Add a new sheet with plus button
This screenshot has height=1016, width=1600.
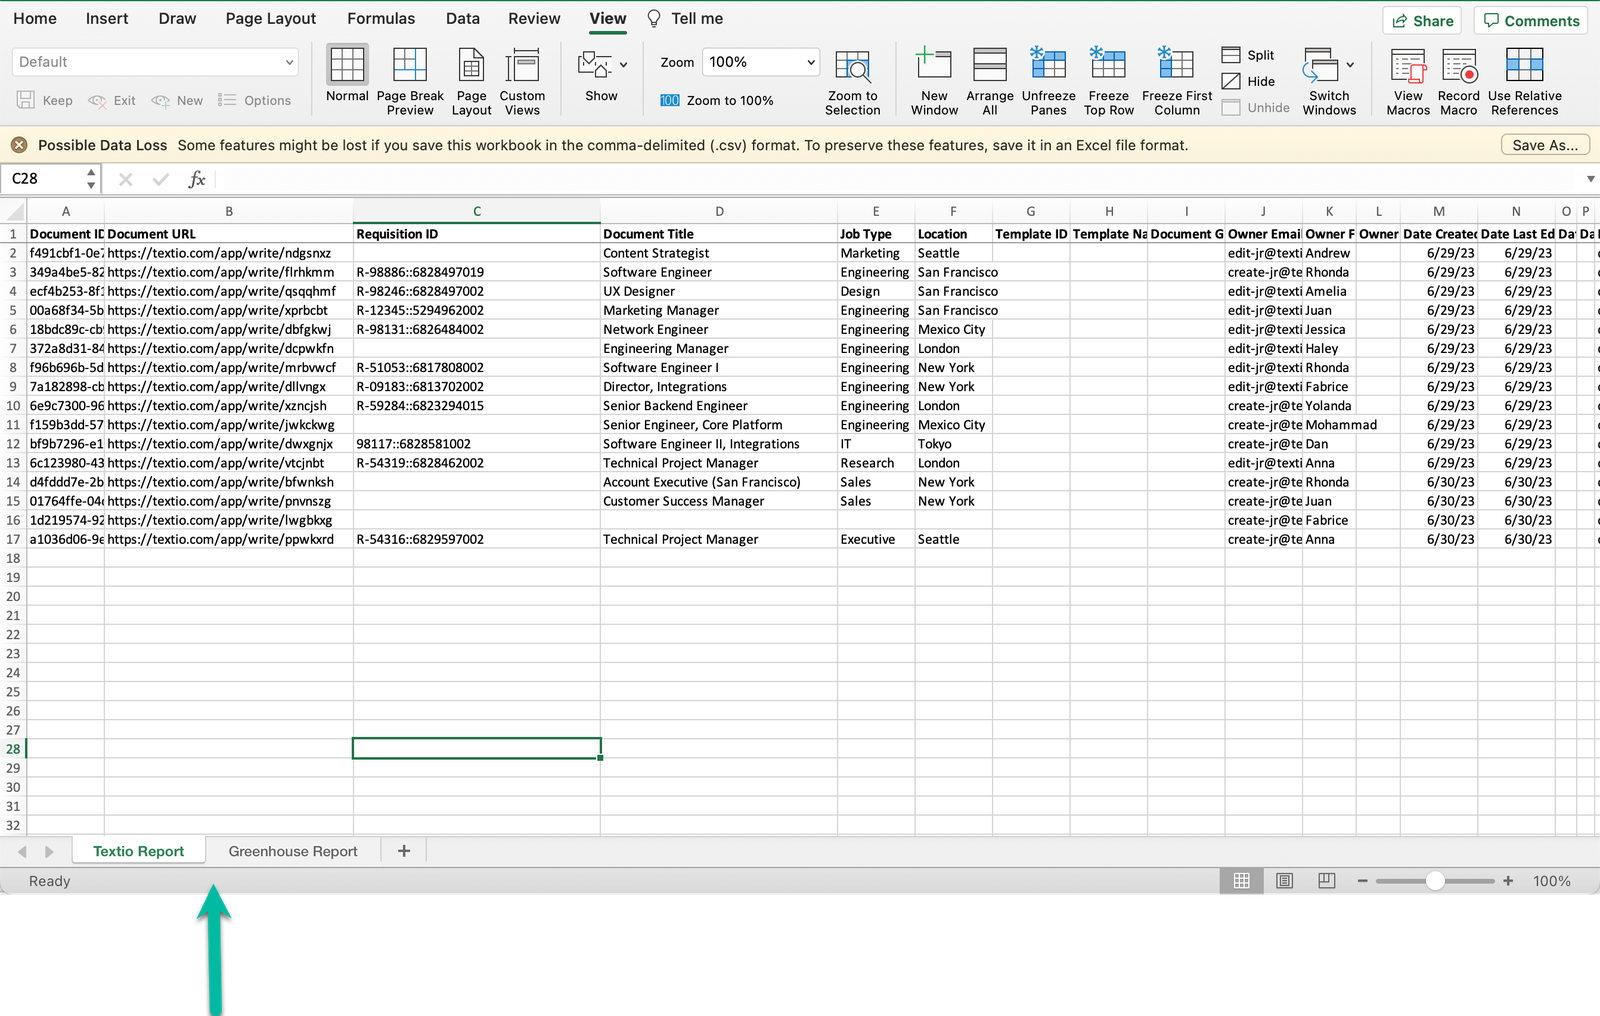click(404, 851)
